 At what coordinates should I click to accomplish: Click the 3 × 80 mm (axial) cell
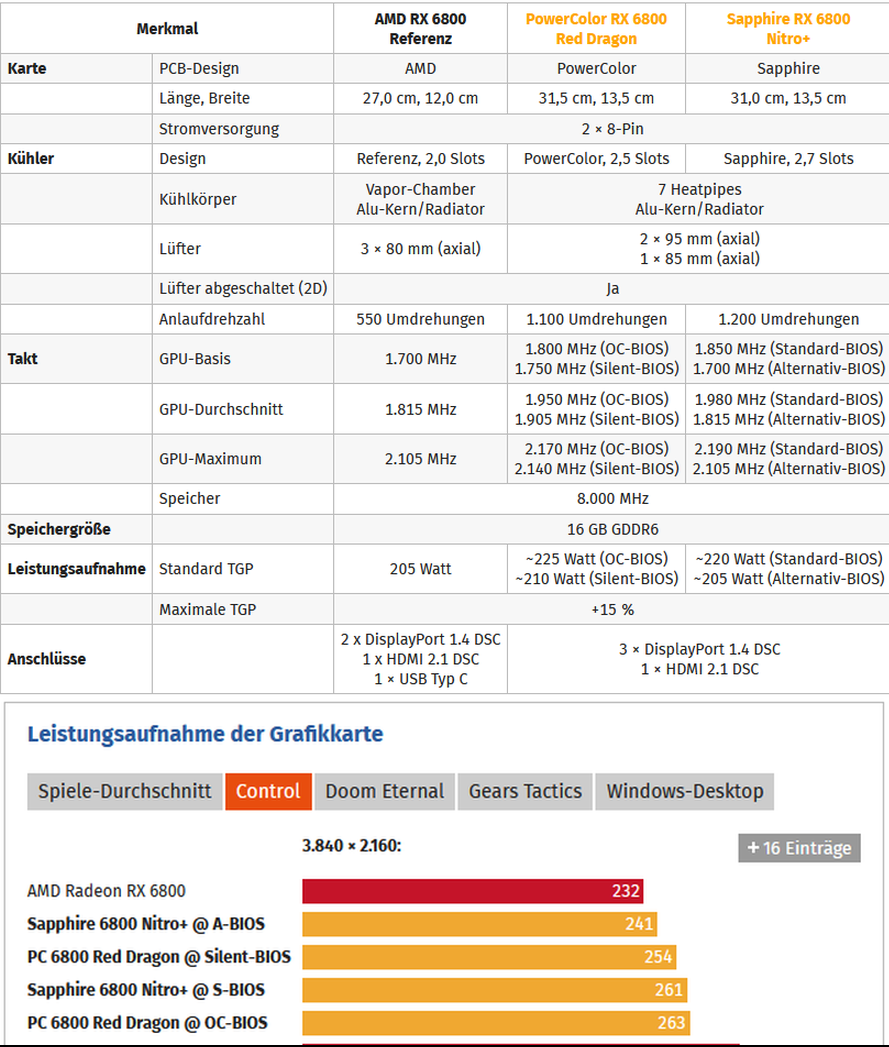420,248
